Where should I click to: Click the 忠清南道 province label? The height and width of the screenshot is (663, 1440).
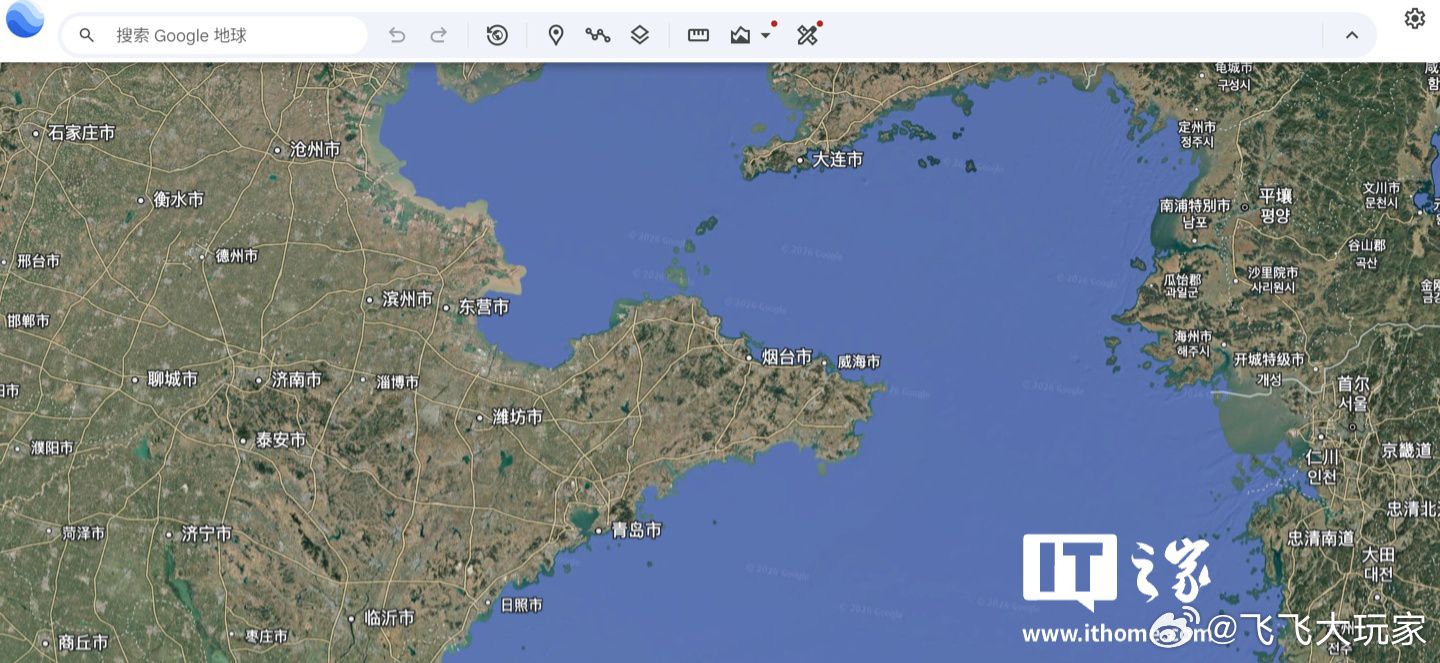click(1320, 538)
